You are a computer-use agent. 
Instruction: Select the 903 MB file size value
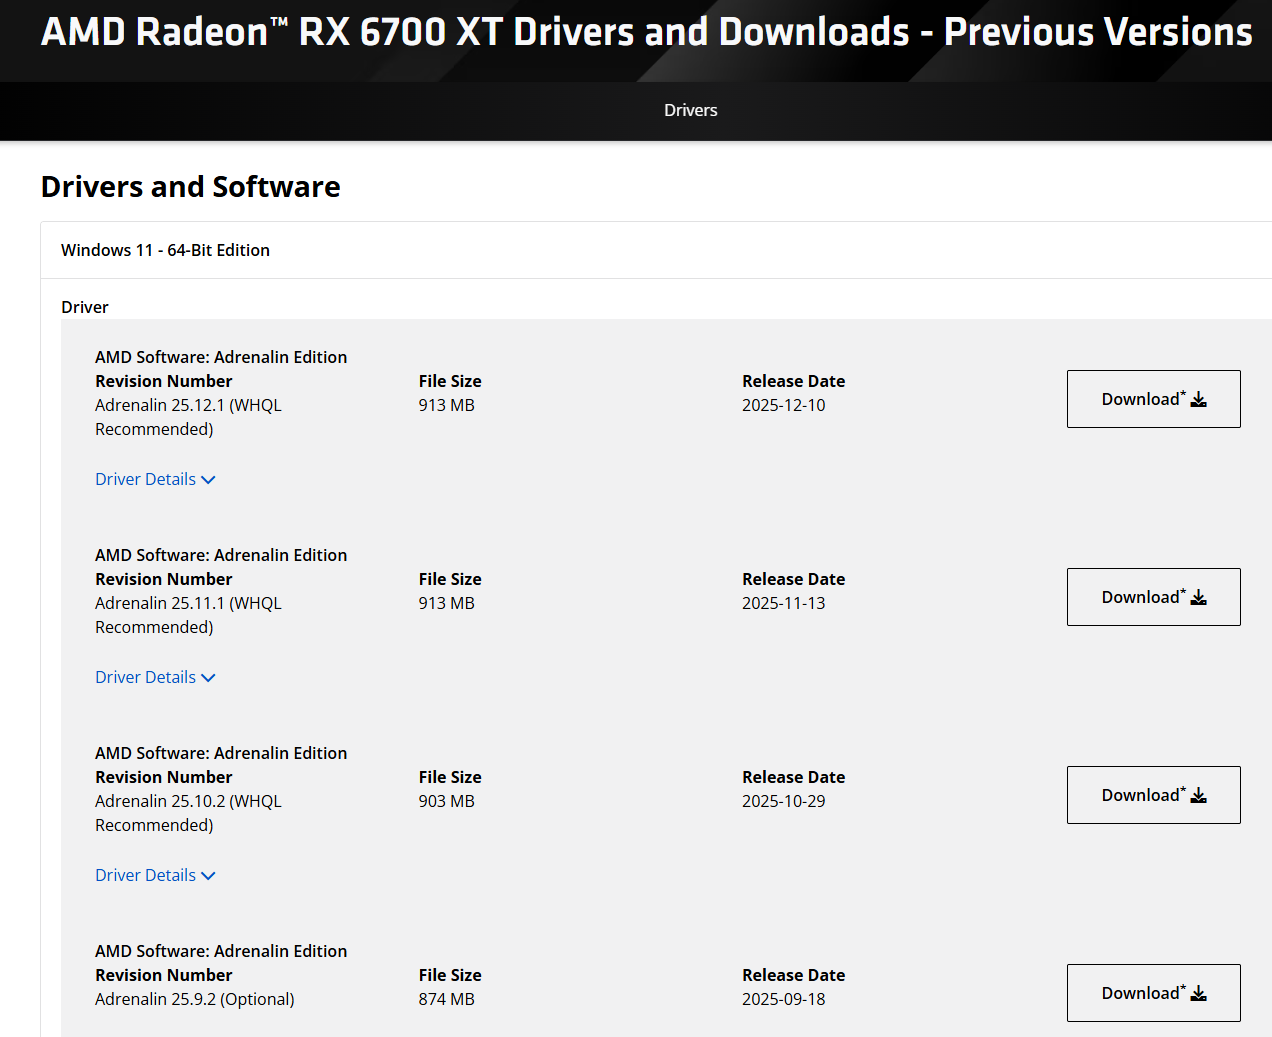click(446, 801)
